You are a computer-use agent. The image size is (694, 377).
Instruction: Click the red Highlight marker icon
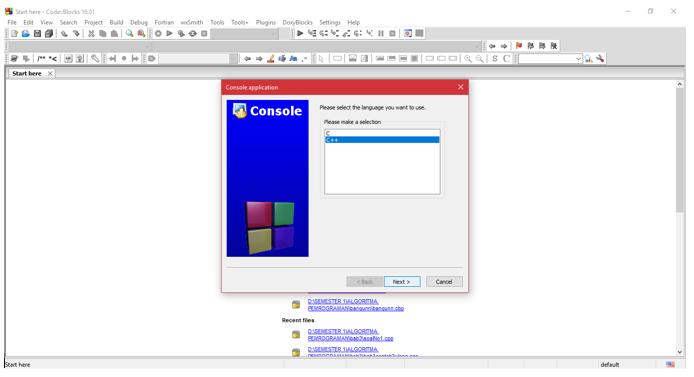point(270,58)
